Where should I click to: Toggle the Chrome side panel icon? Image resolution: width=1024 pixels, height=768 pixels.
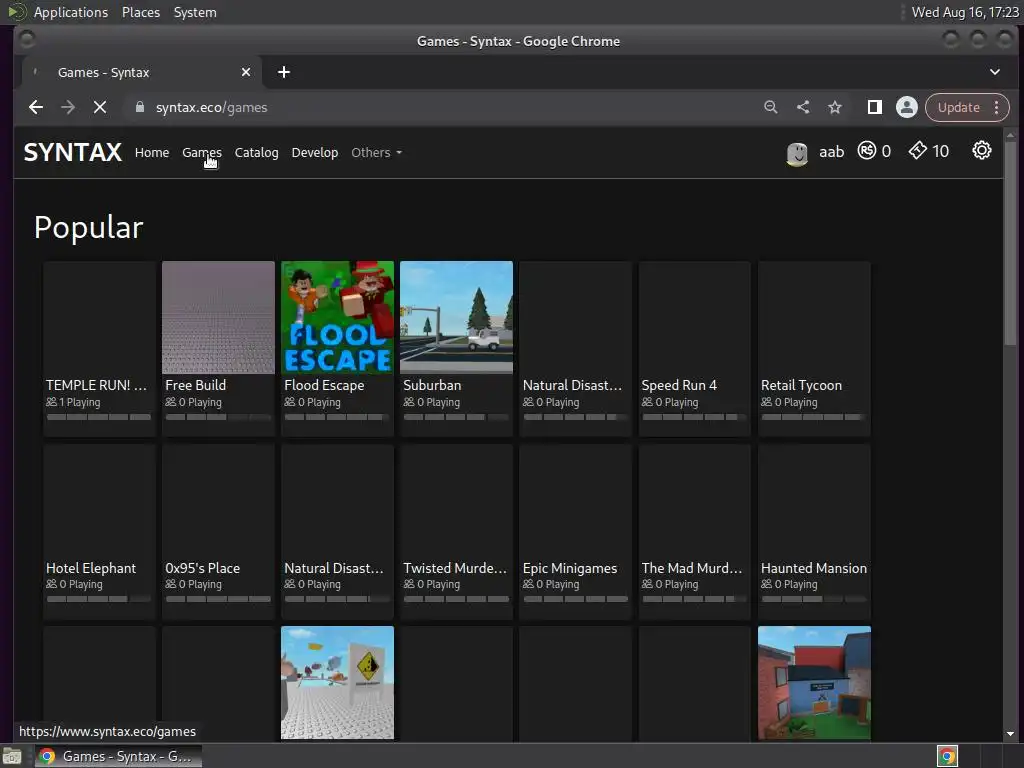pyautogui.click(x=874, y=107)
